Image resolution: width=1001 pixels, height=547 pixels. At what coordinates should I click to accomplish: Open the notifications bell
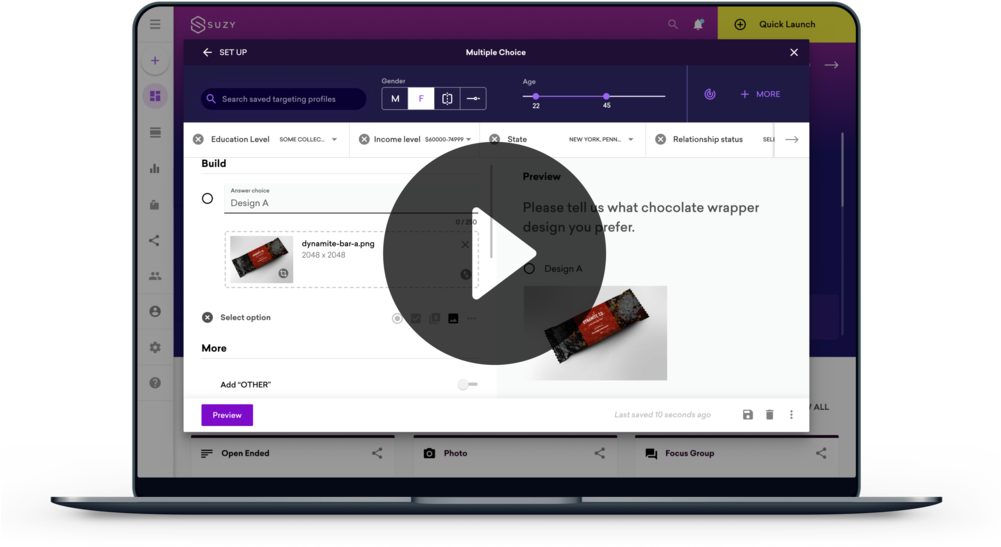(699, 24)
